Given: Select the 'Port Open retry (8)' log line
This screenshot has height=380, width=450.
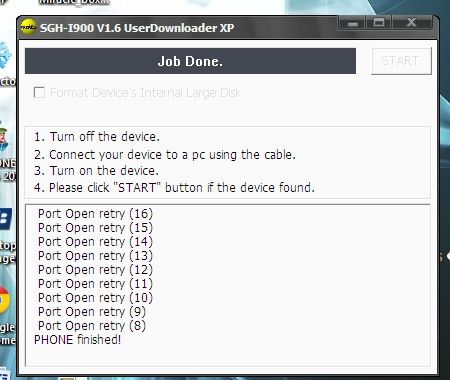Looking at the screenshot, I should coord(92,326).
